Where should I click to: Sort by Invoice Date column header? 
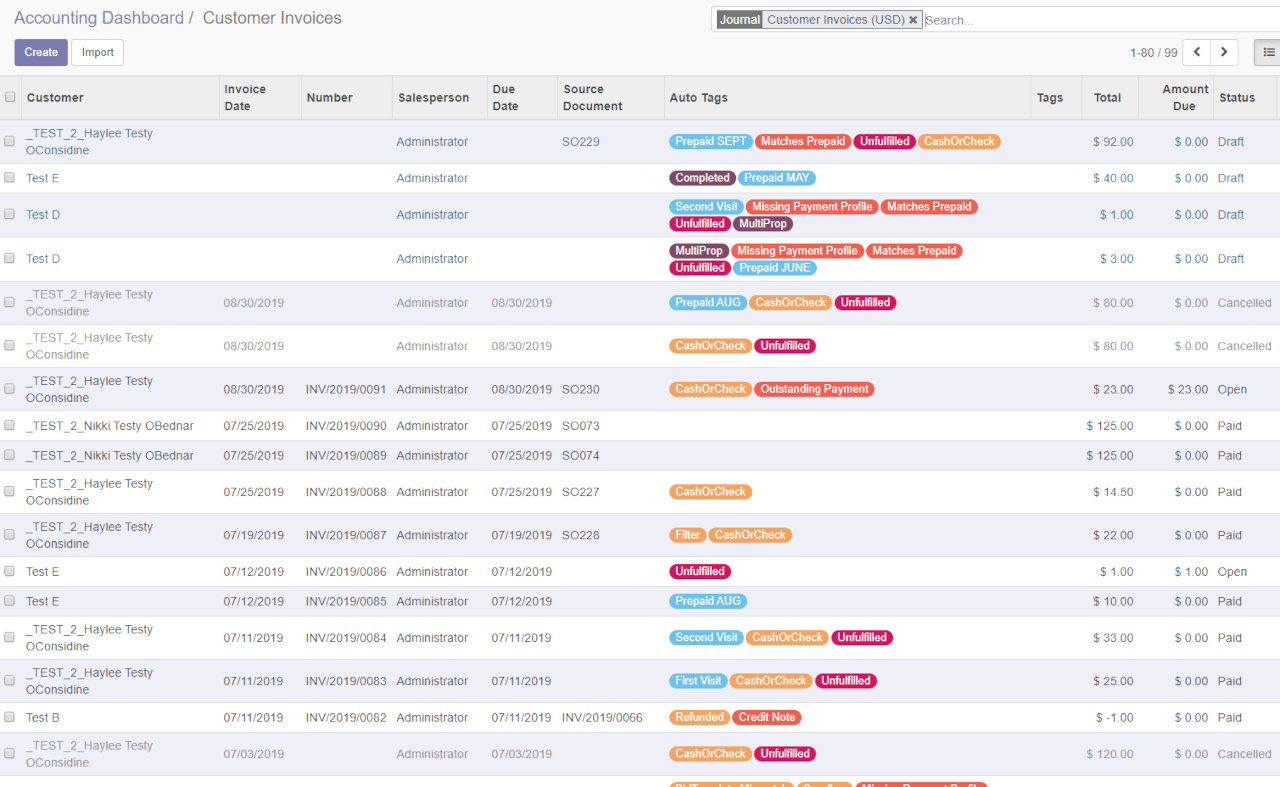pyautogui.click(x=245, y=97)
